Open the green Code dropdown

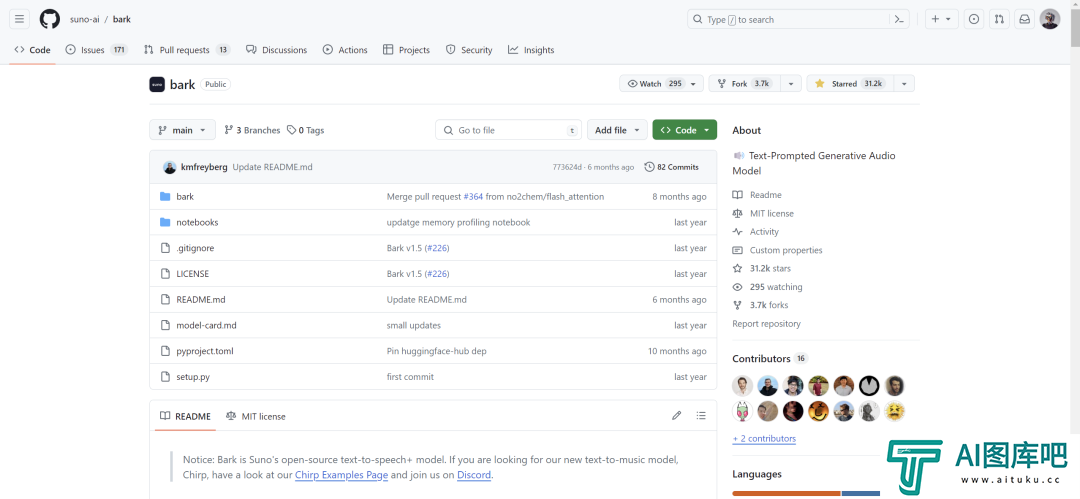[x=685, y=130]
